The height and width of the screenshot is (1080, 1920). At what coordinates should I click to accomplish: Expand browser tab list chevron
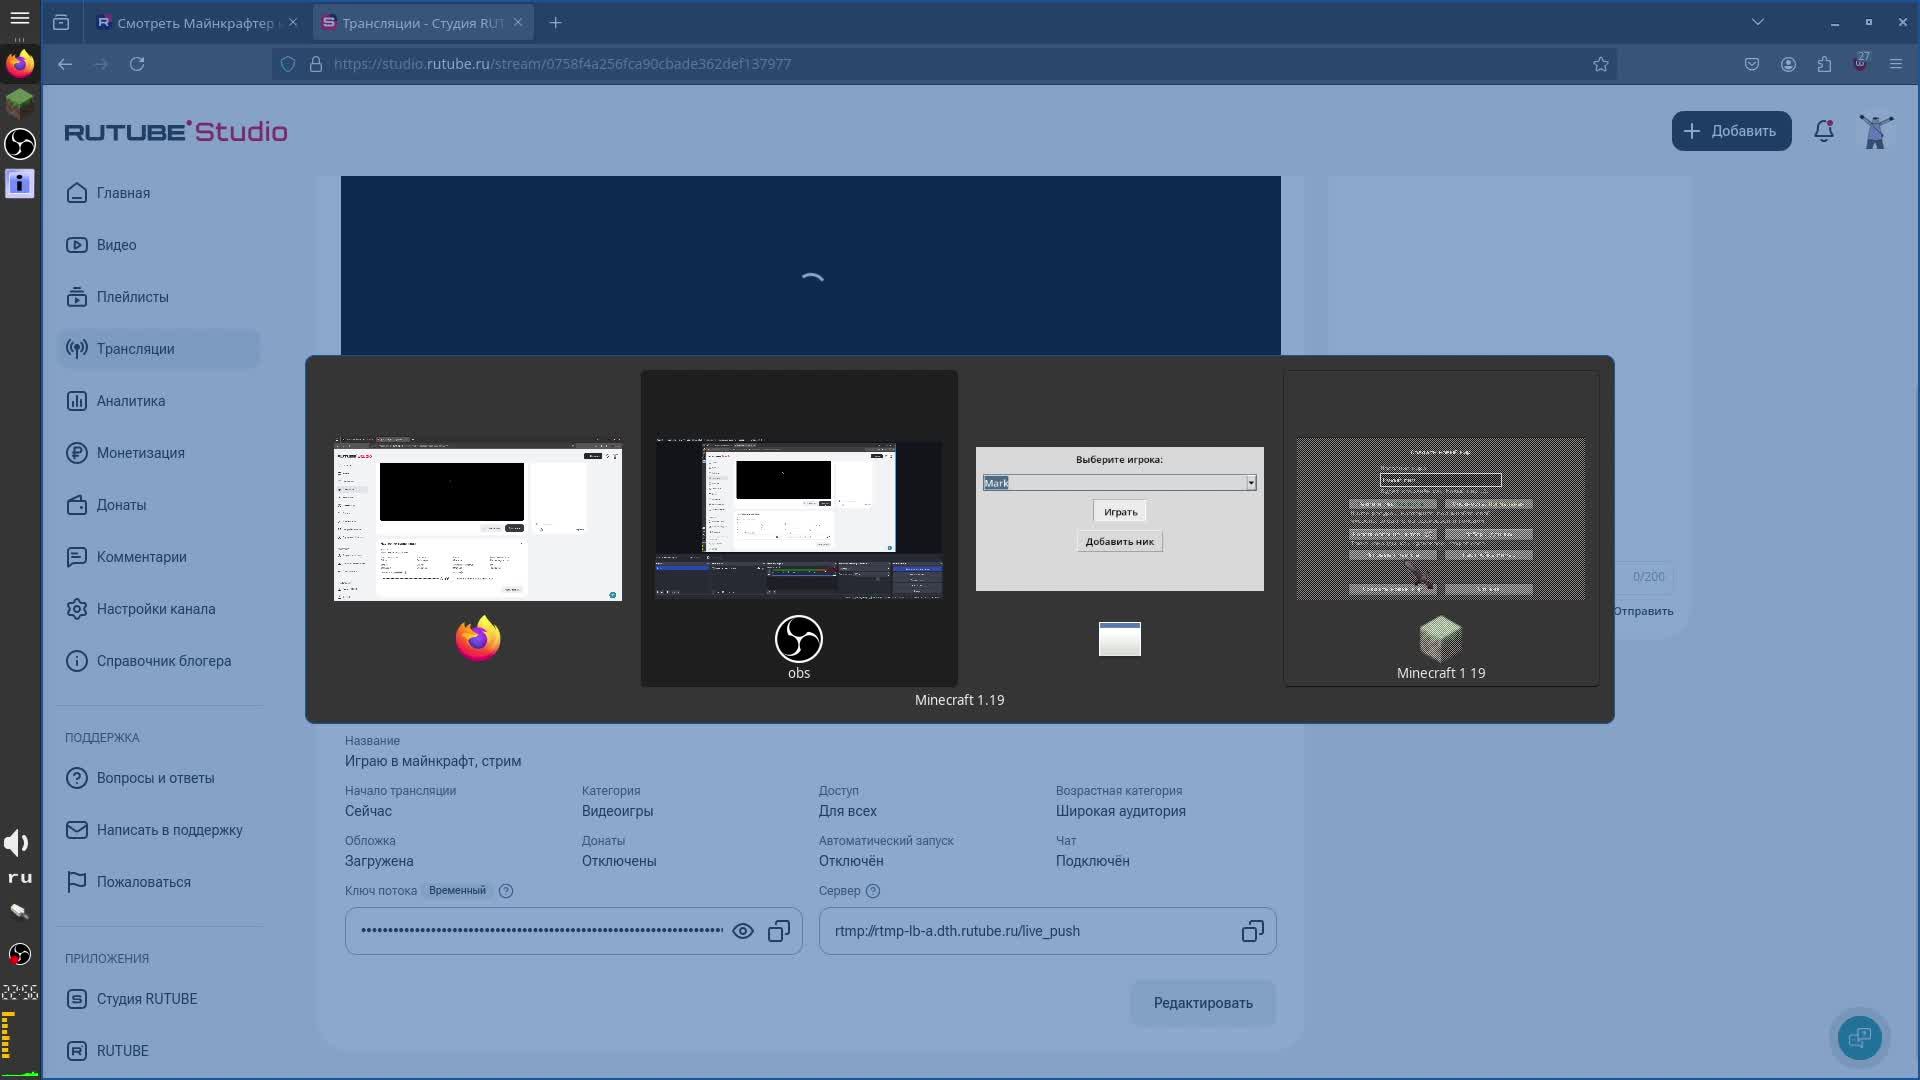1757,22
